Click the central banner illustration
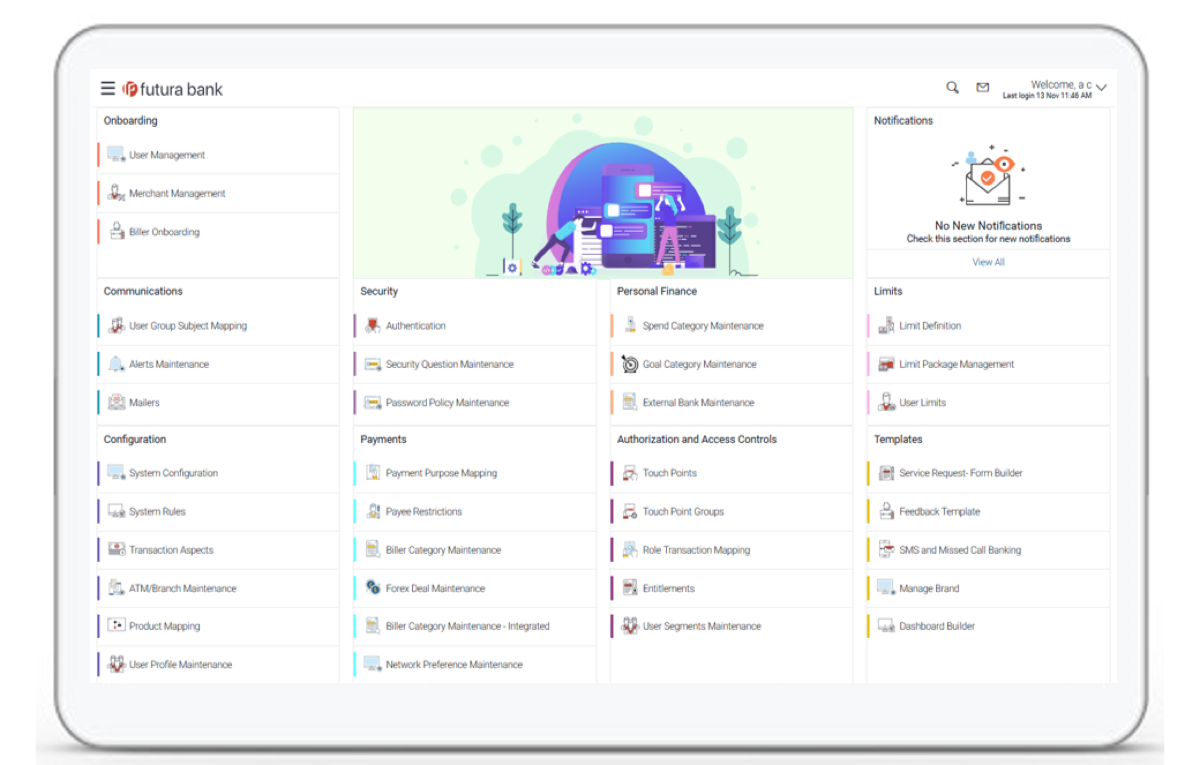Viewport: 1200px width, 765px height. click(x=603, y=193)
